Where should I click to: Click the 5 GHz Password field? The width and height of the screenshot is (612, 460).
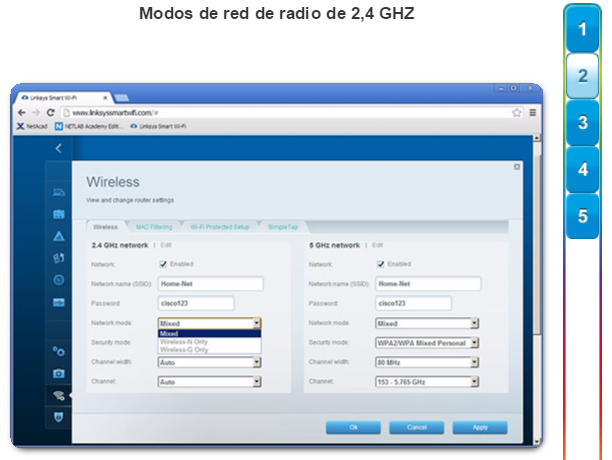(413, 303)
